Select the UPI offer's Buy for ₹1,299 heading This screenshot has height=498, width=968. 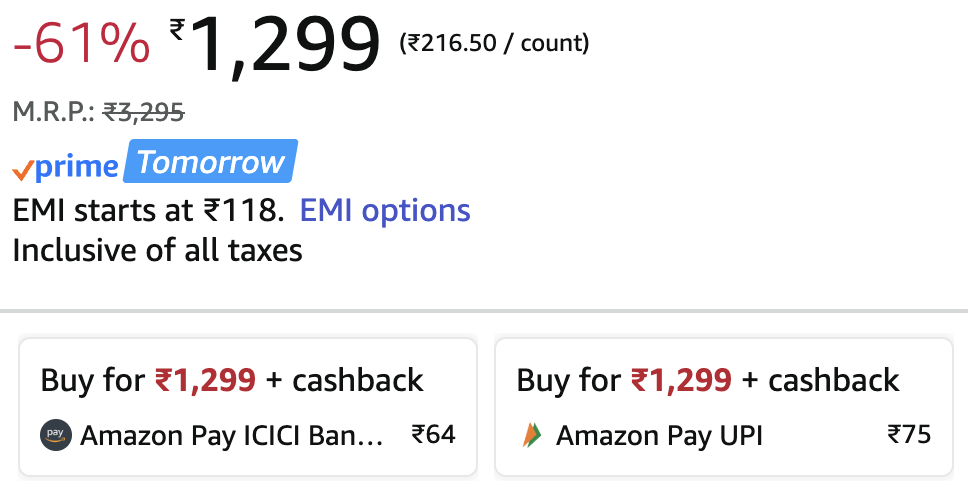pos(708,380)
